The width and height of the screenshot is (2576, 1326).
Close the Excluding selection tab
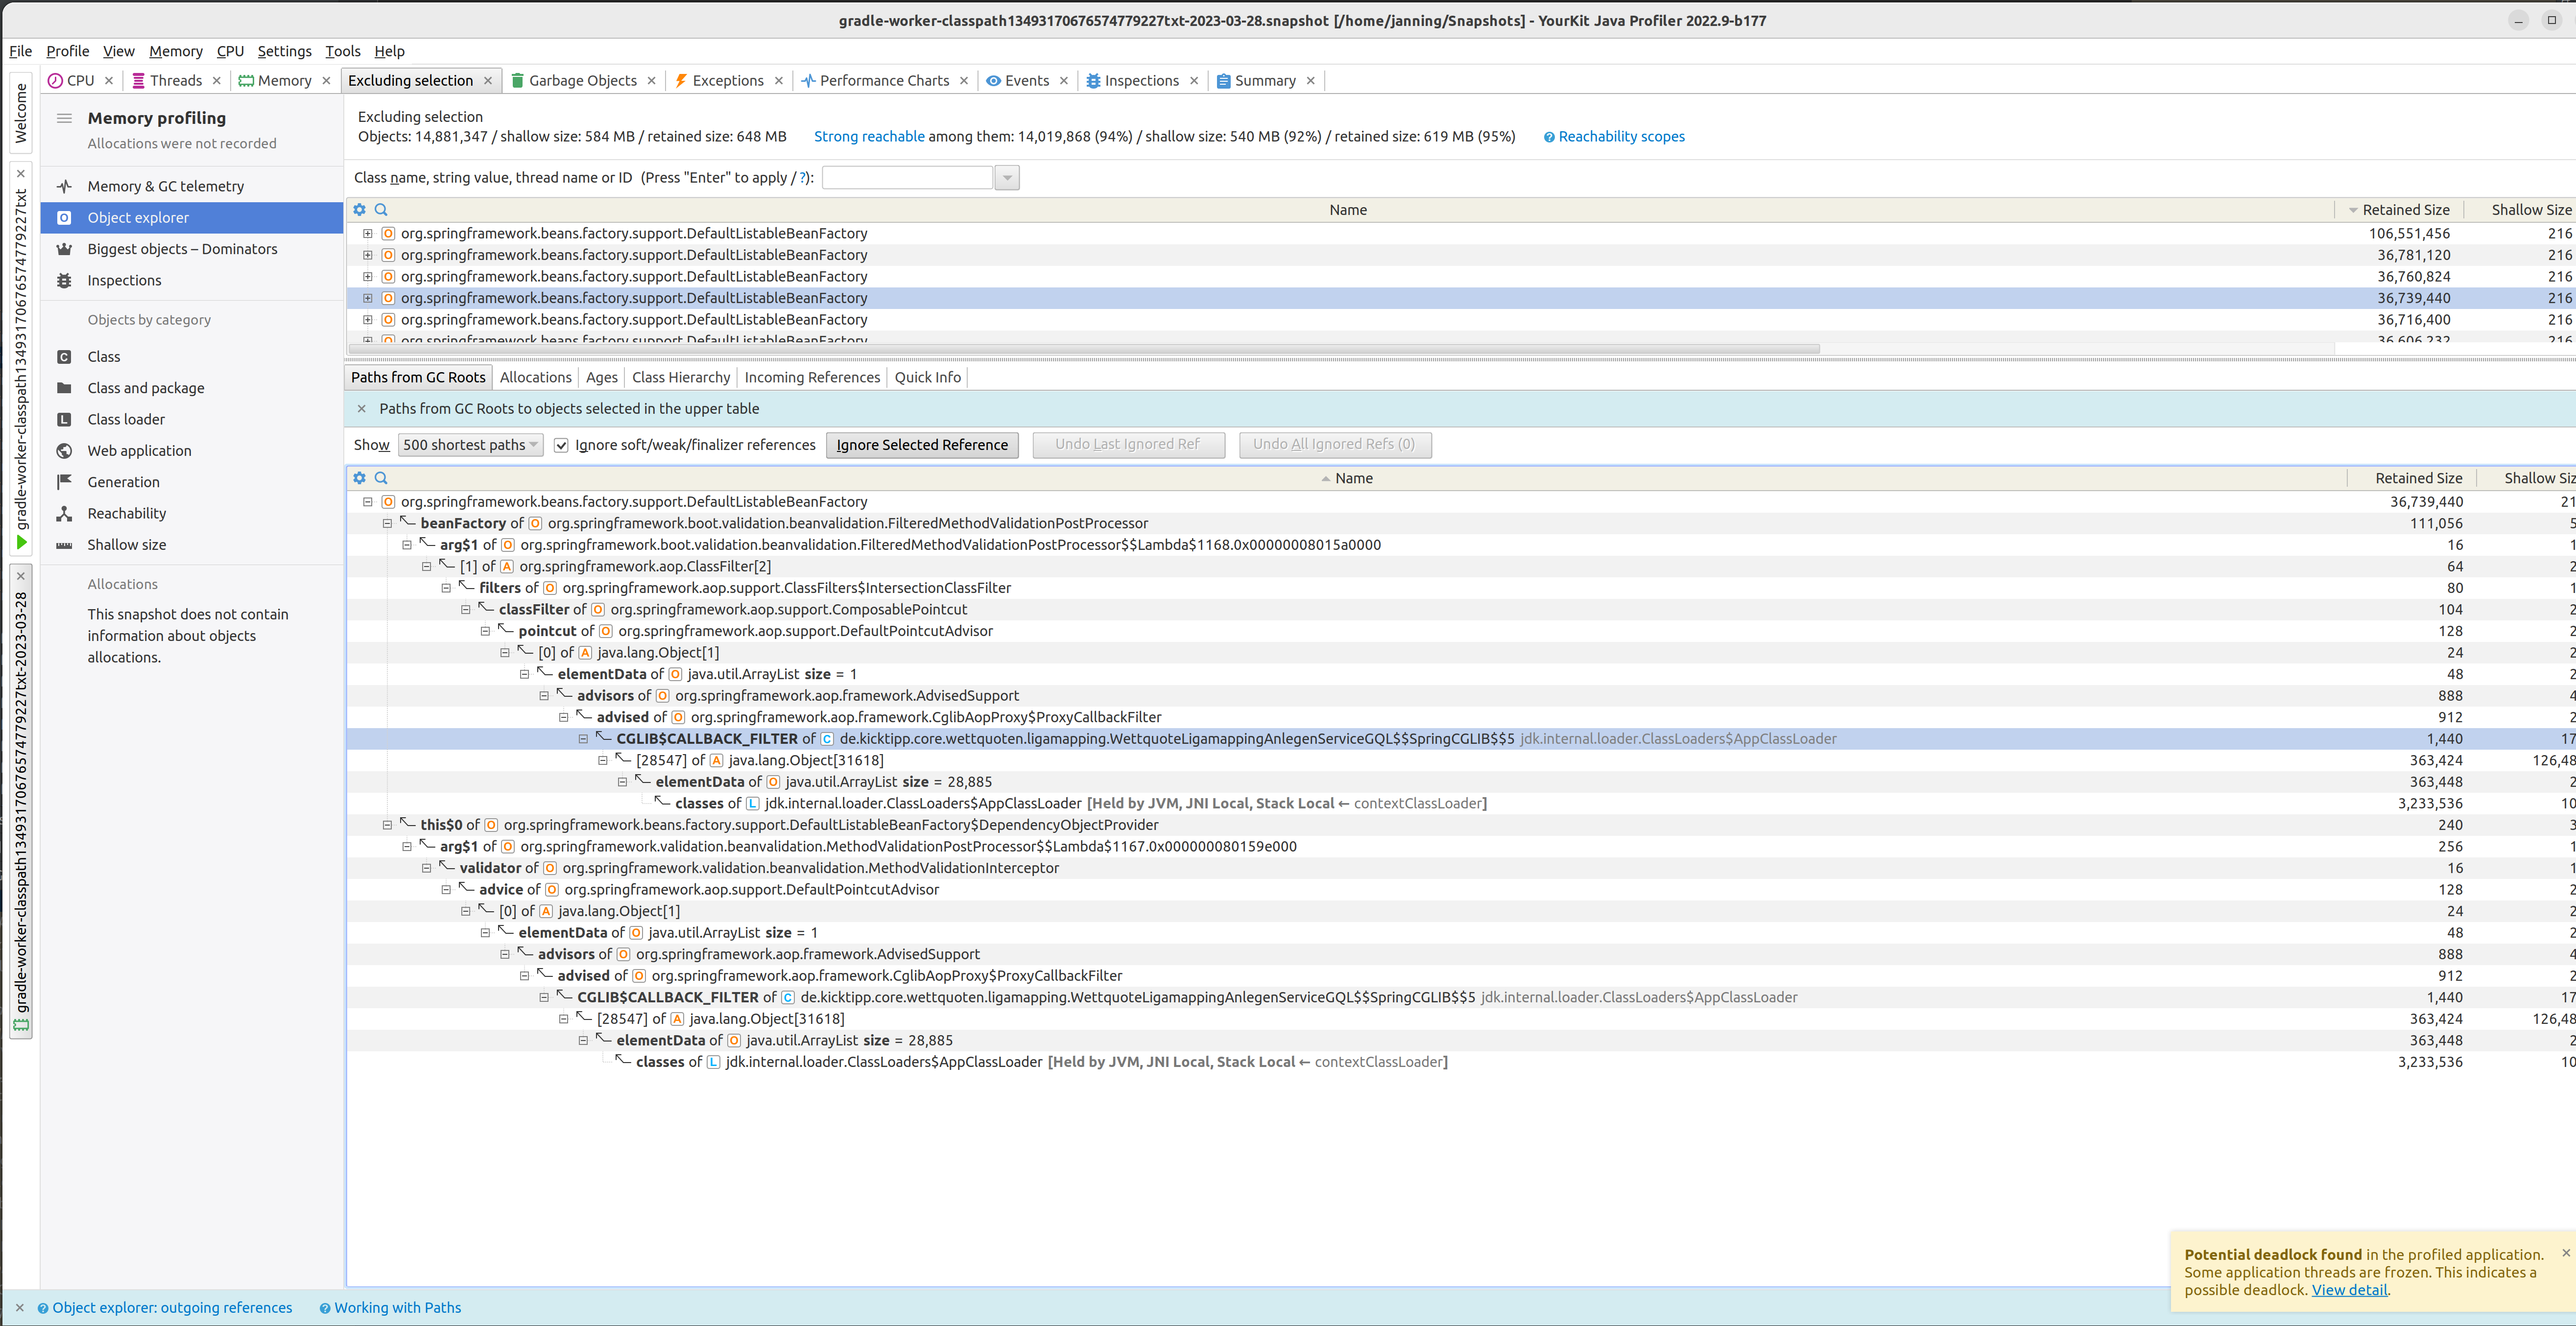[x=488, y=81]
